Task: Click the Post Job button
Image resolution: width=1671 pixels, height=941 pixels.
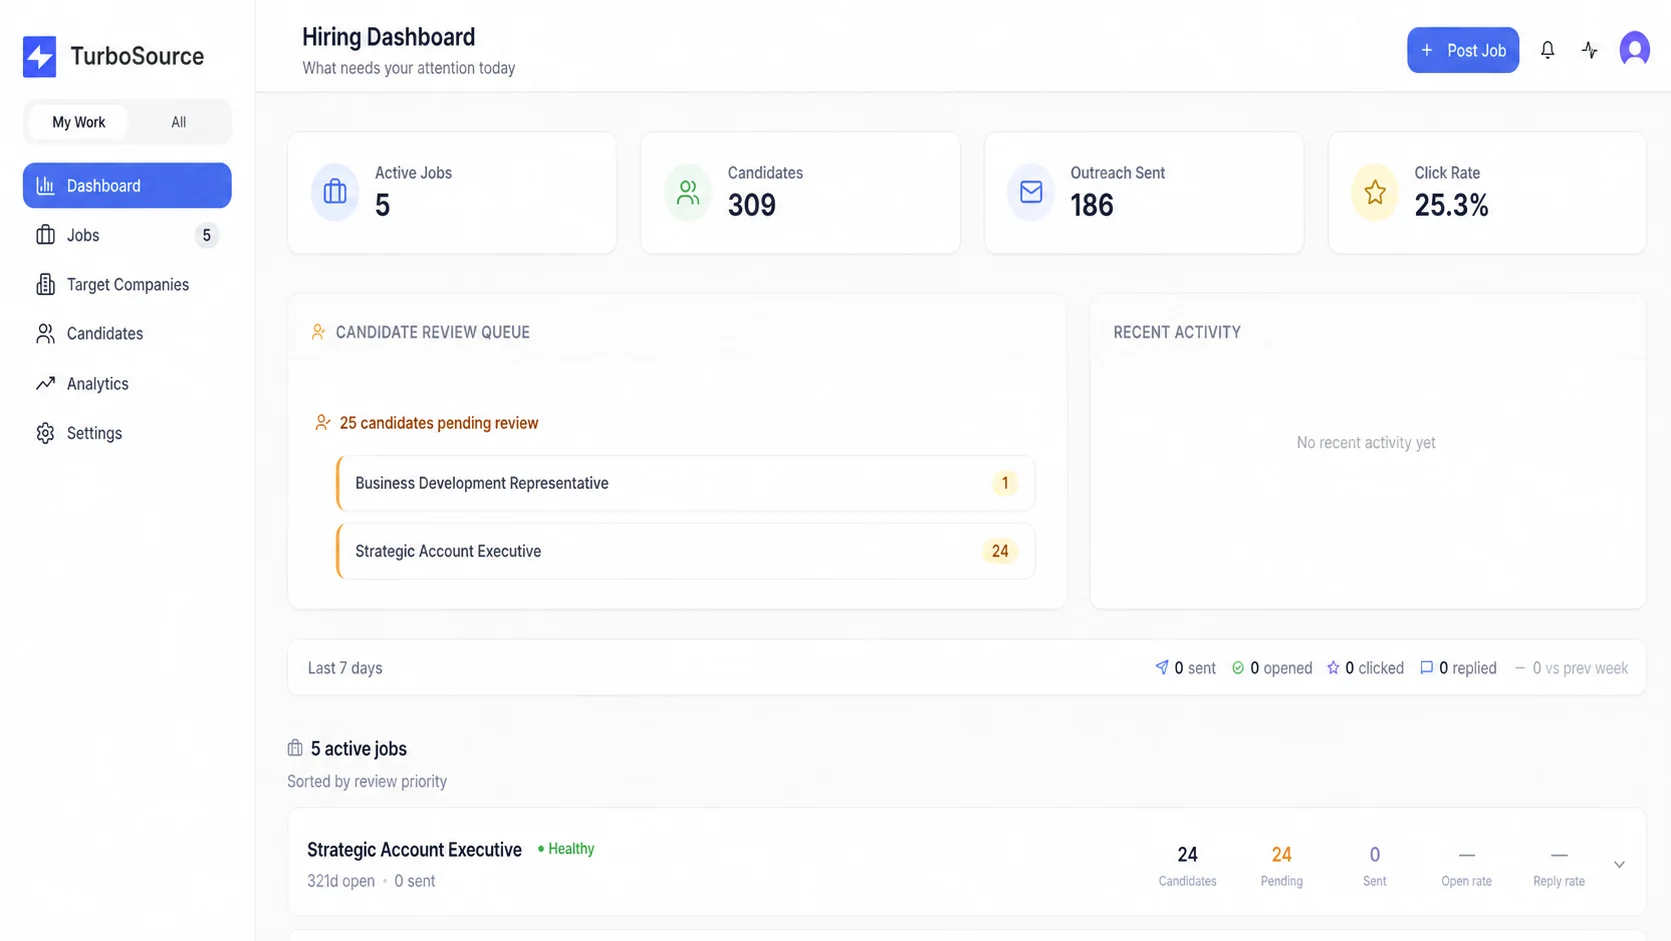Action: pyautogui.click(x=1463, y=50)
